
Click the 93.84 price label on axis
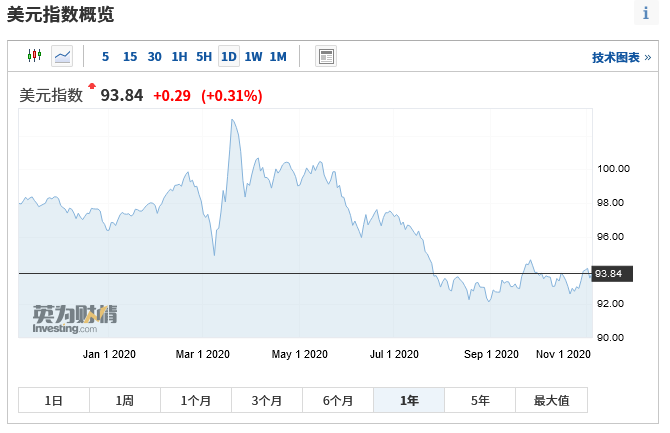tap(608, 273)
